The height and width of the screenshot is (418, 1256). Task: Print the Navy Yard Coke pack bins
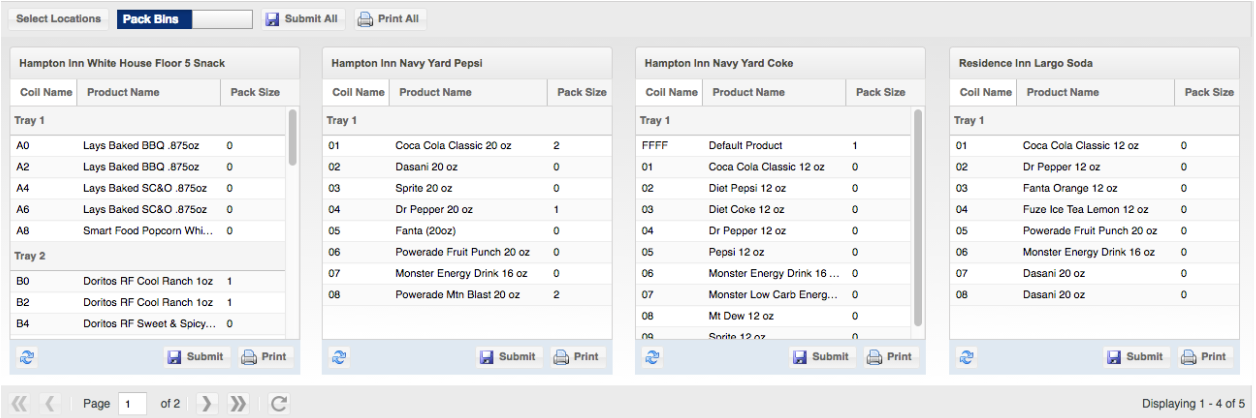tap(893, 357)
